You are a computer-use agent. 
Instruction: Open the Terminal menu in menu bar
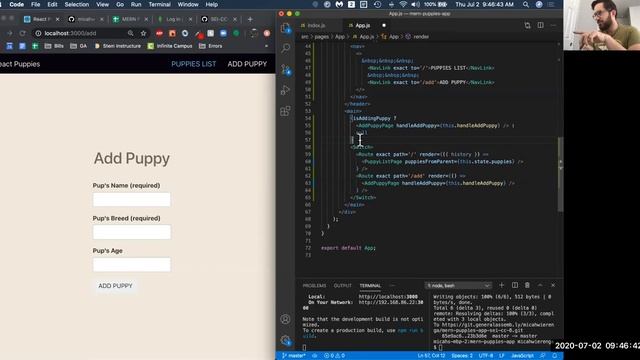159,4
